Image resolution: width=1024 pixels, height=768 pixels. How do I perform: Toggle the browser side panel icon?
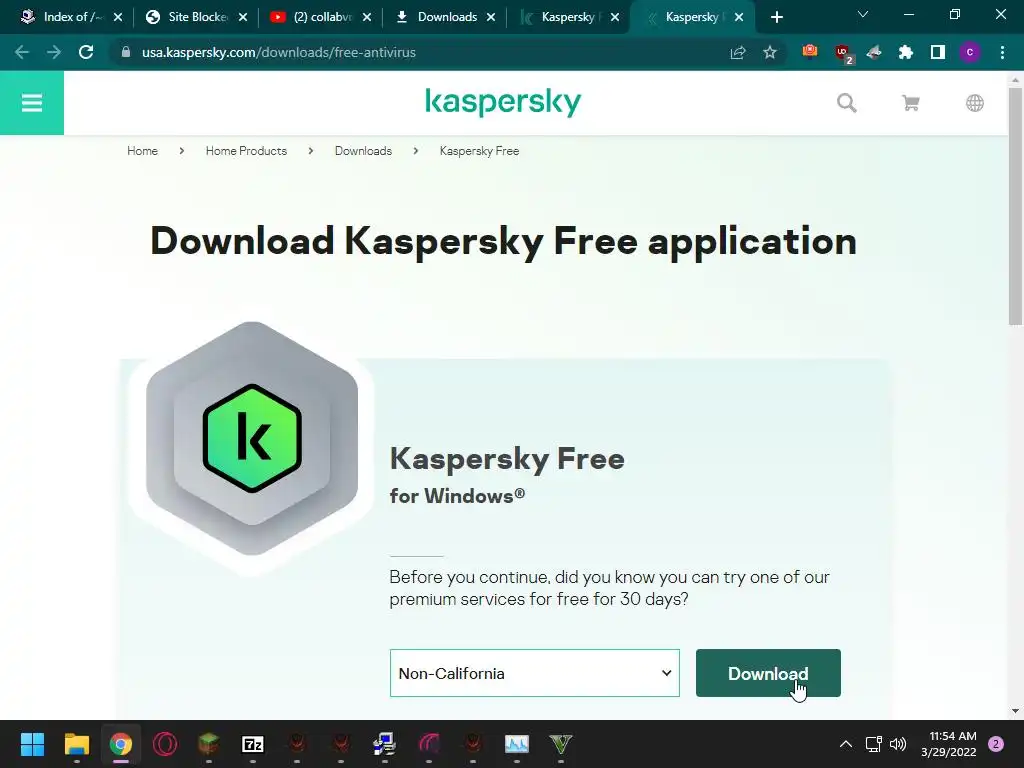click(938, 52)
